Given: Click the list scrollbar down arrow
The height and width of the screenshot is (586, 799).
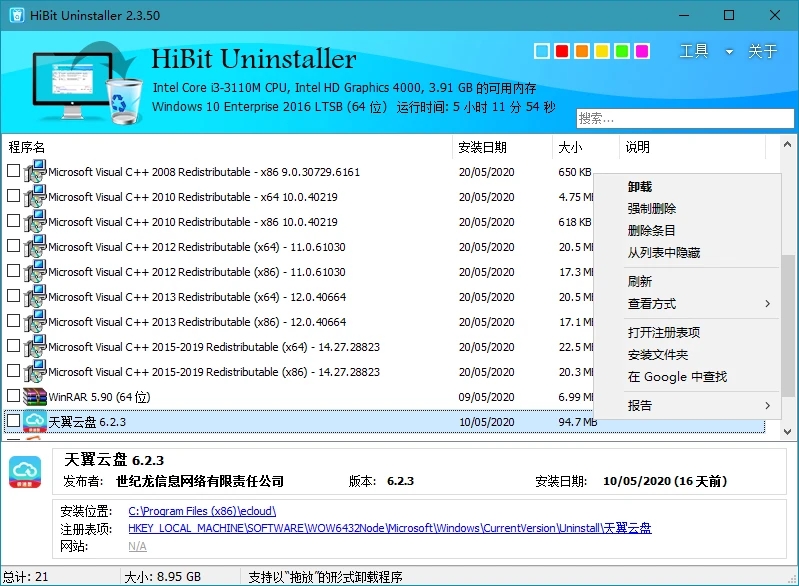Looking at the screenshot, I should 787,432.
